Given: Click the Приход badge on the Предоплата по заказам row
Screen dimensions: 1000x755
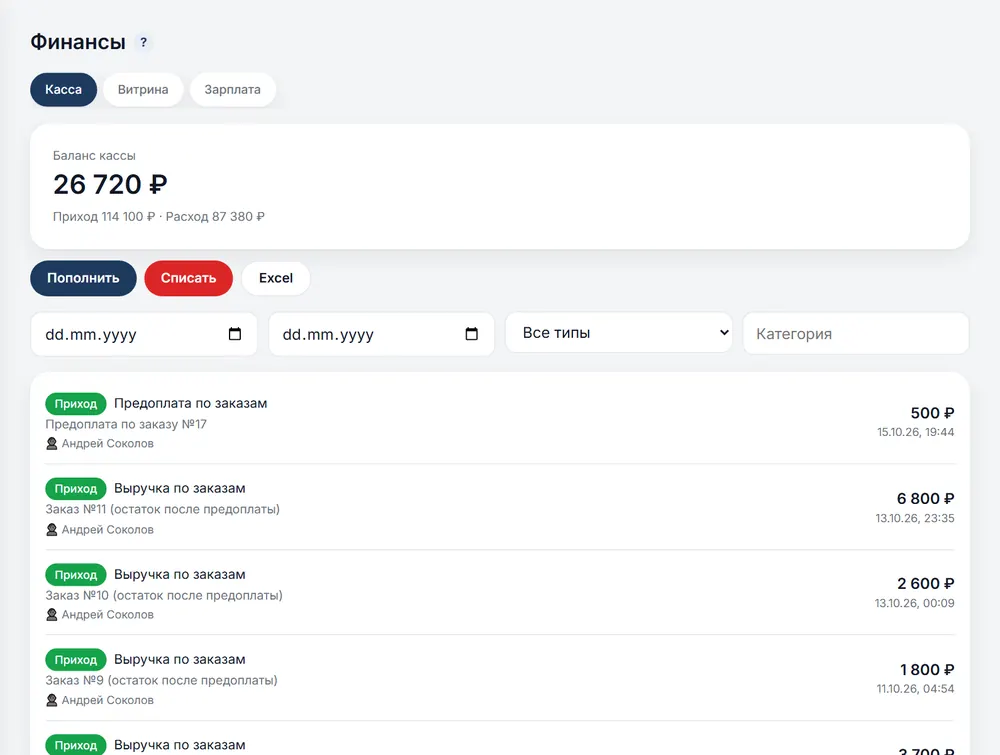Looking at the screenshot, I should click(x=75, y=404).
